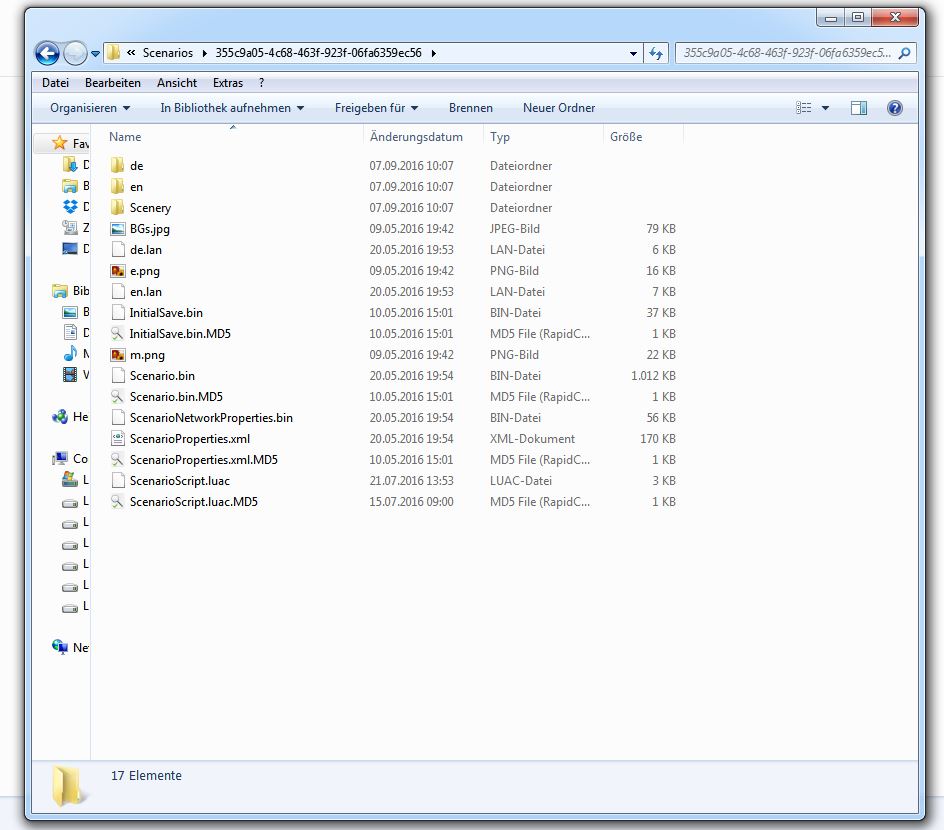
Task: Select the e.png image icon
Action: click(x=118, y=271)
